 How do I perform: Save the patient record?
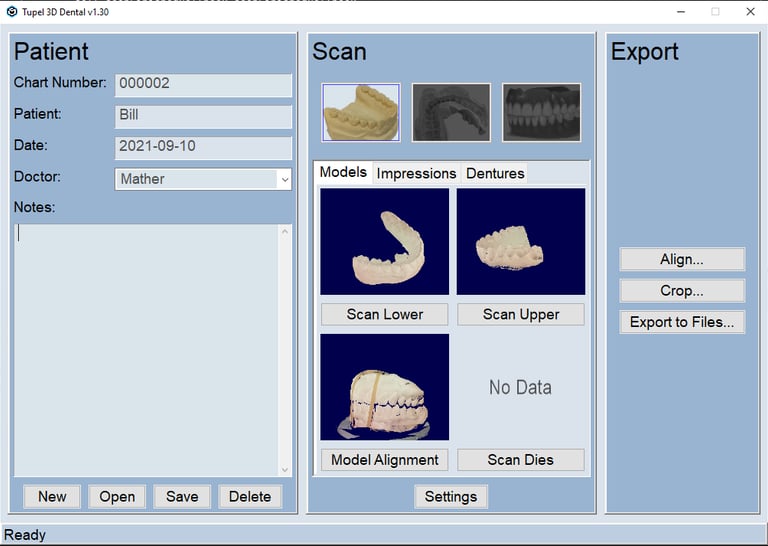(x=182, y=497)
